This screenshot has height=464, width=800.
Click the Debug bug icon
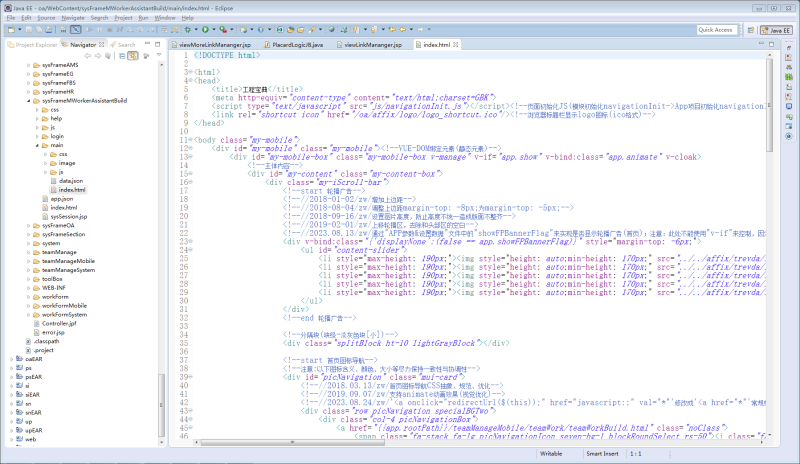187,30
